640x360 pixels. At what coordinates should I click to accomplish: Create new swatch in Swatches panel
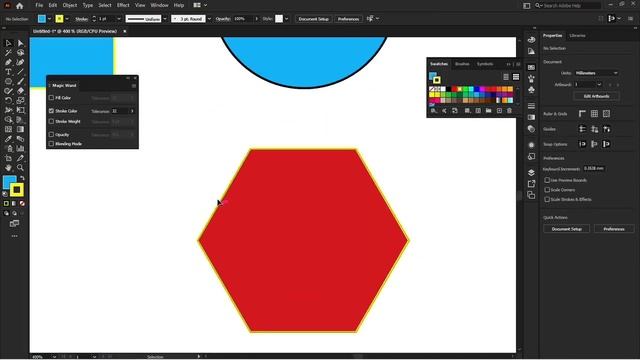click(x=499, y=111)
